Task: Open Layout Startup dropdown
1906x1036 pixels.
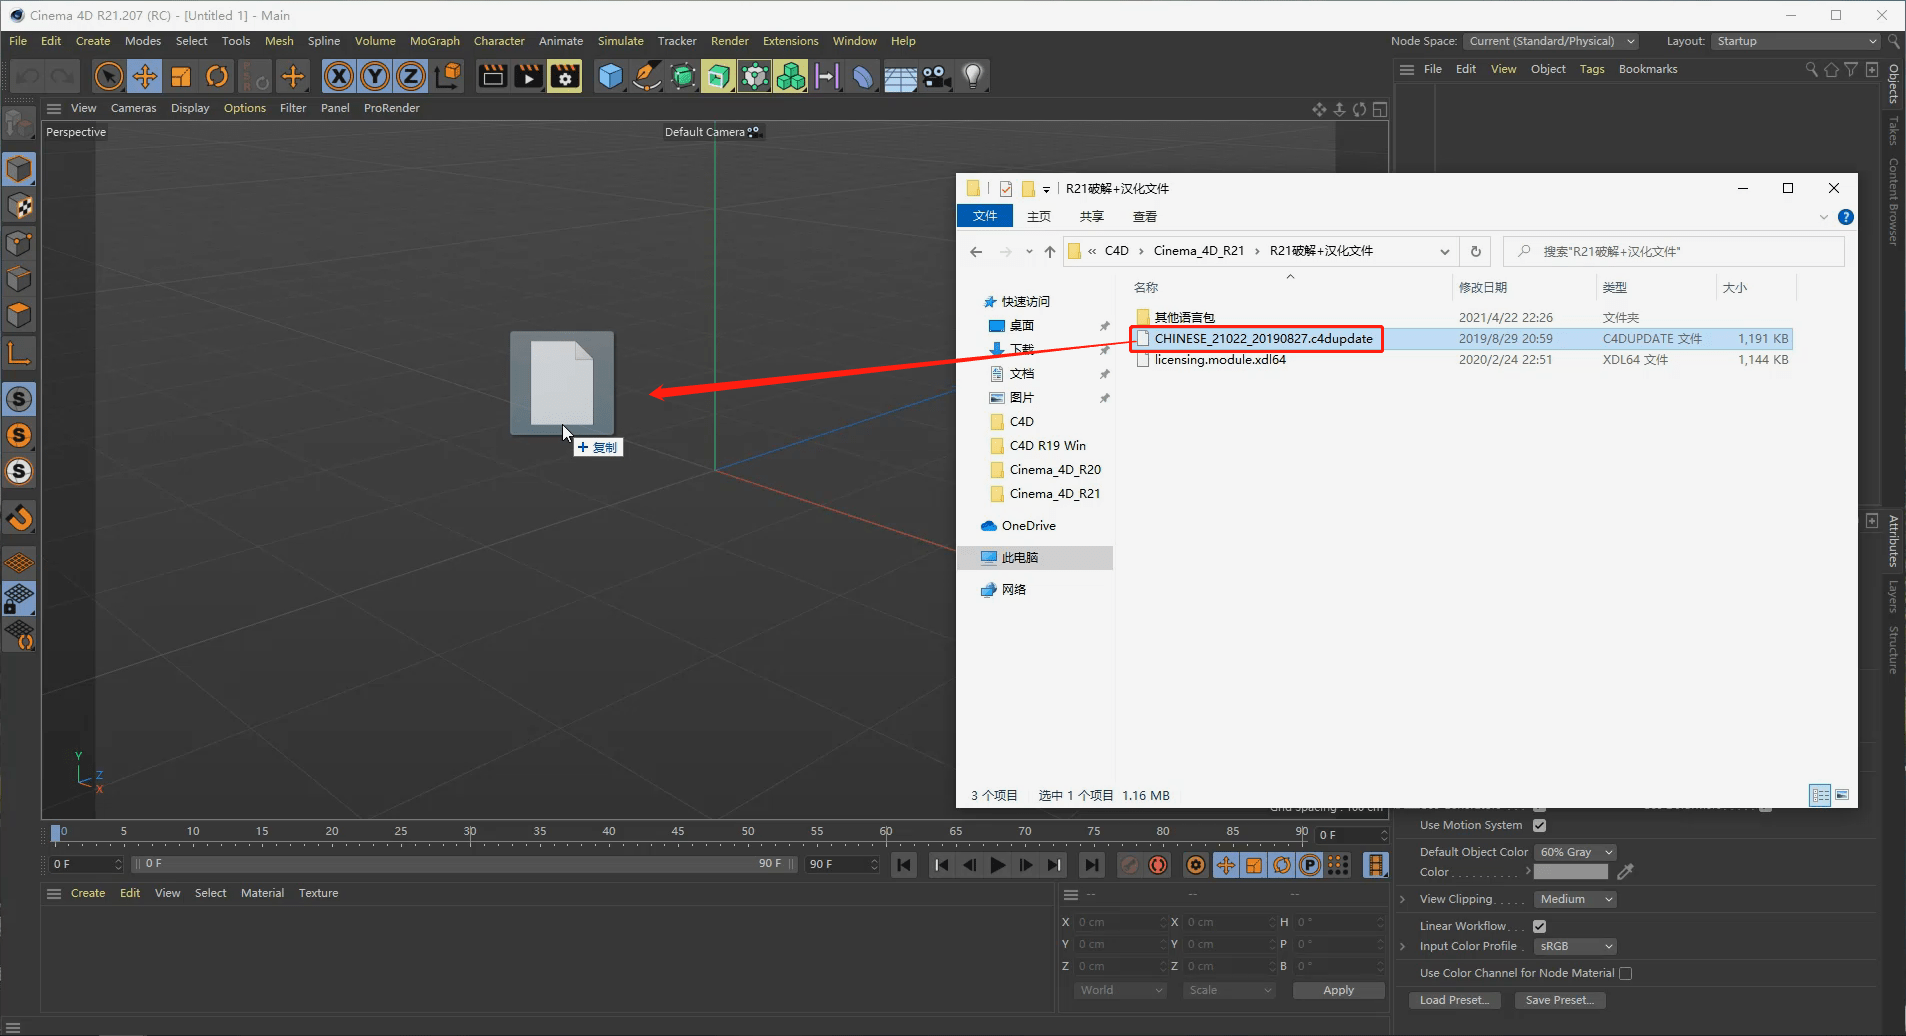Action: [1796, 41]
